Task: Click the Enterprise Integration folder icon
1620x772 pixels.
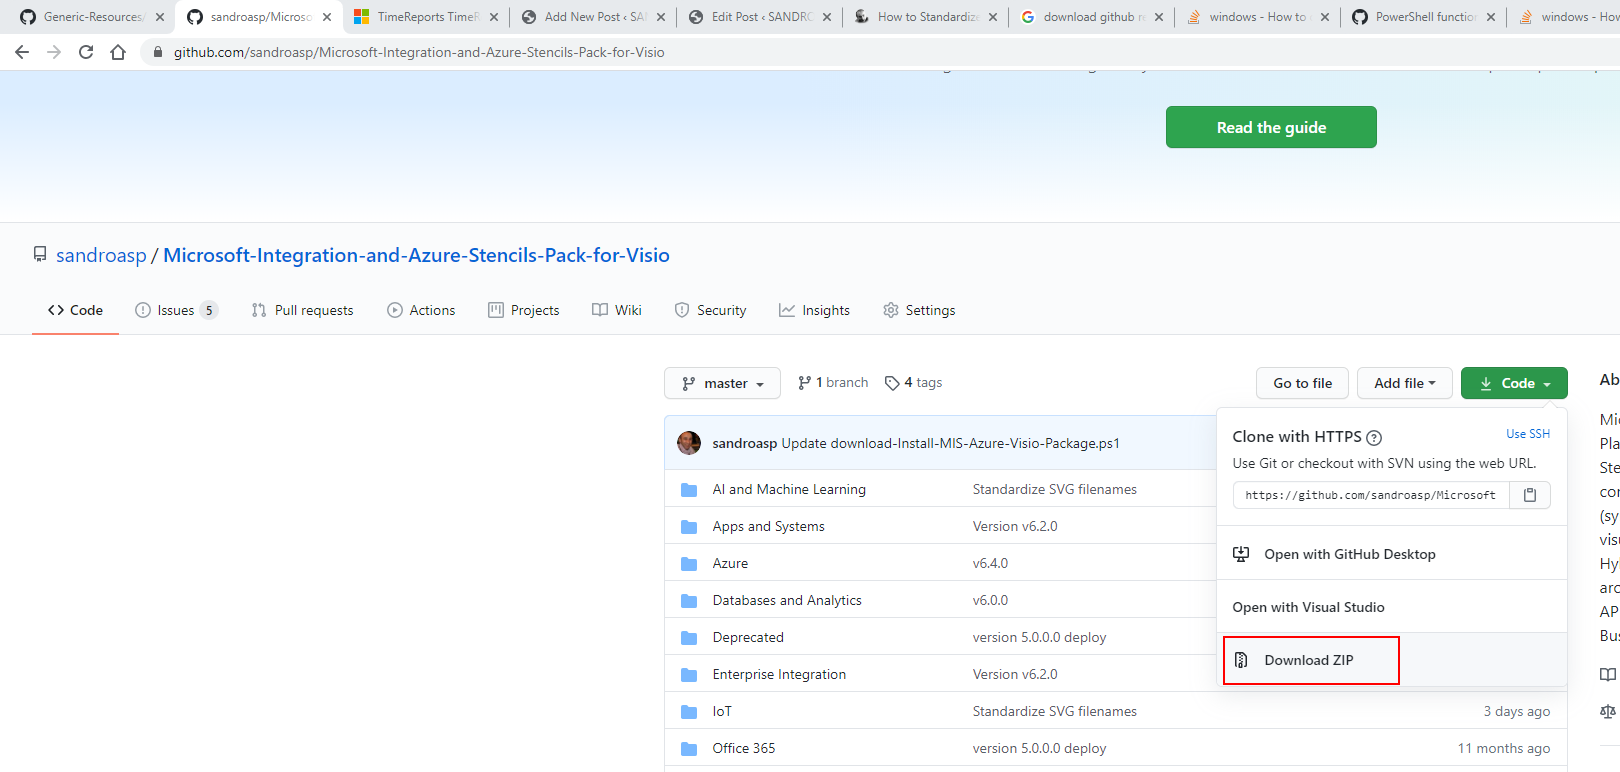Action: point(689,675)
